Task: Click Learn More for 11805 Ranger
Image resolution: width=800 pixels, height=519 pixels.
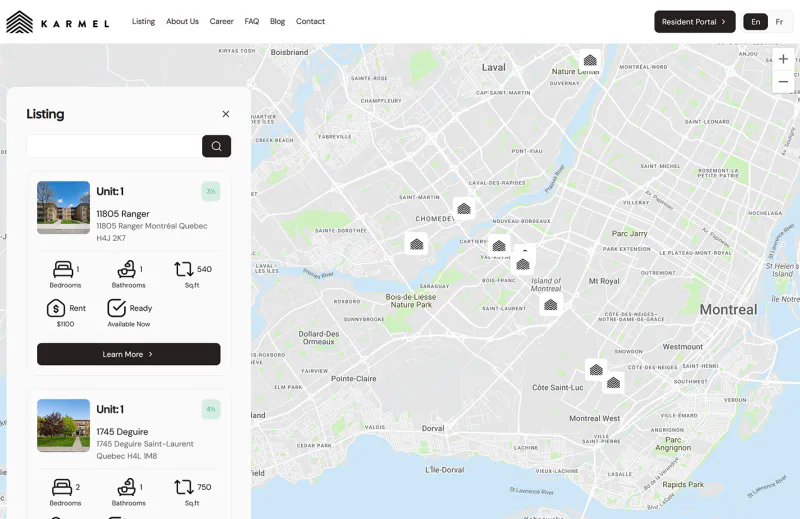Action: point(129,354)
